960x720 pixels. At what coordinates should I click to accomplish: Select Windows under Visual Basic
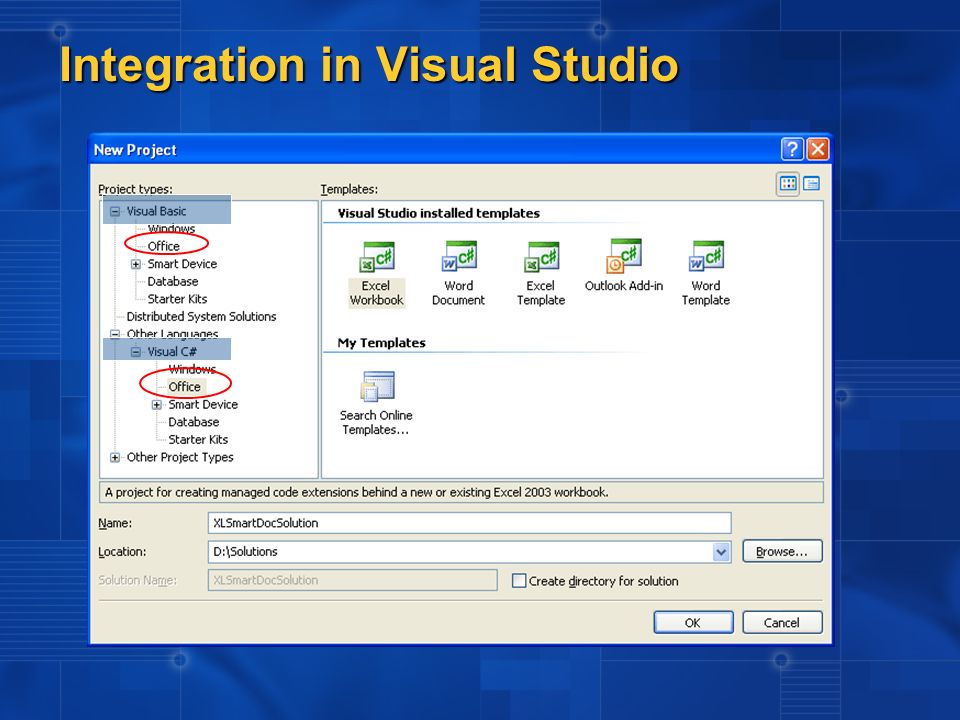coord(171,229)
